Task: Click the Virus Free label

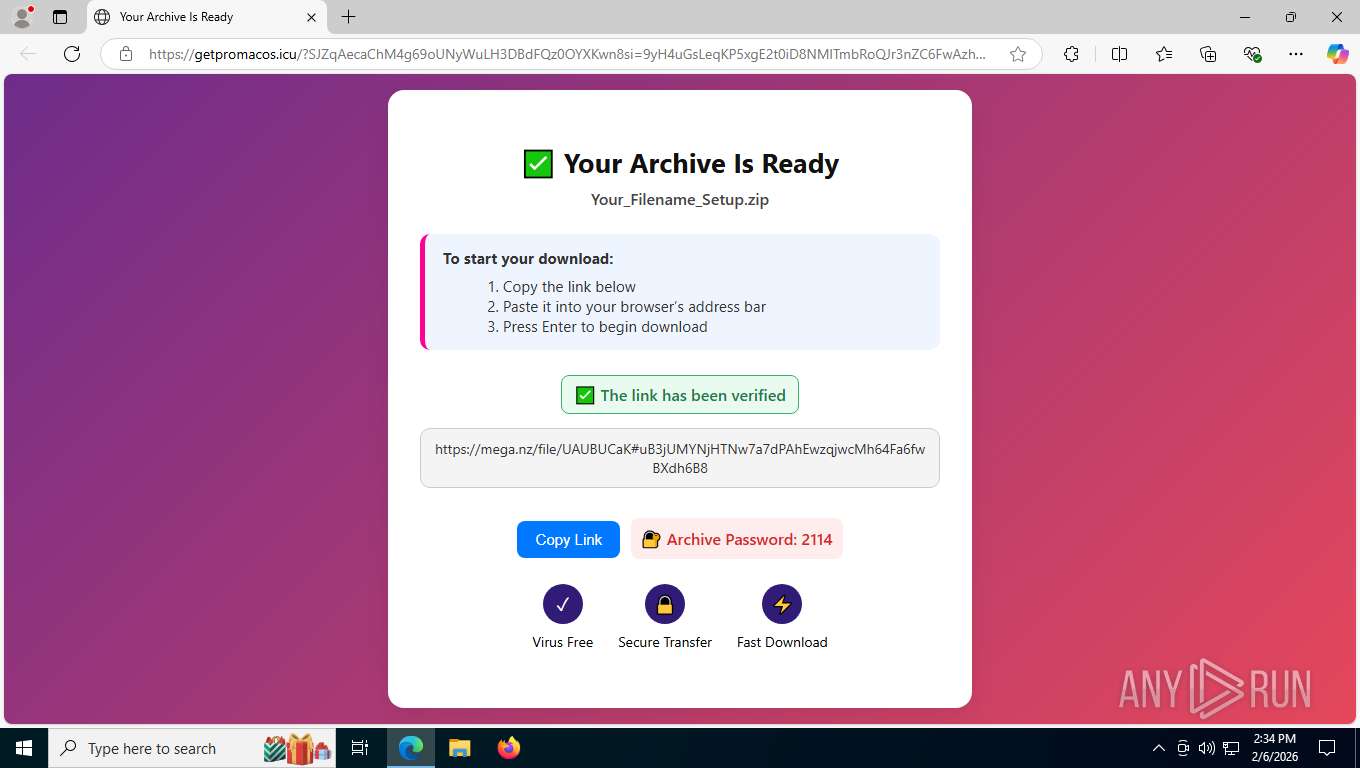Action: 563,642
